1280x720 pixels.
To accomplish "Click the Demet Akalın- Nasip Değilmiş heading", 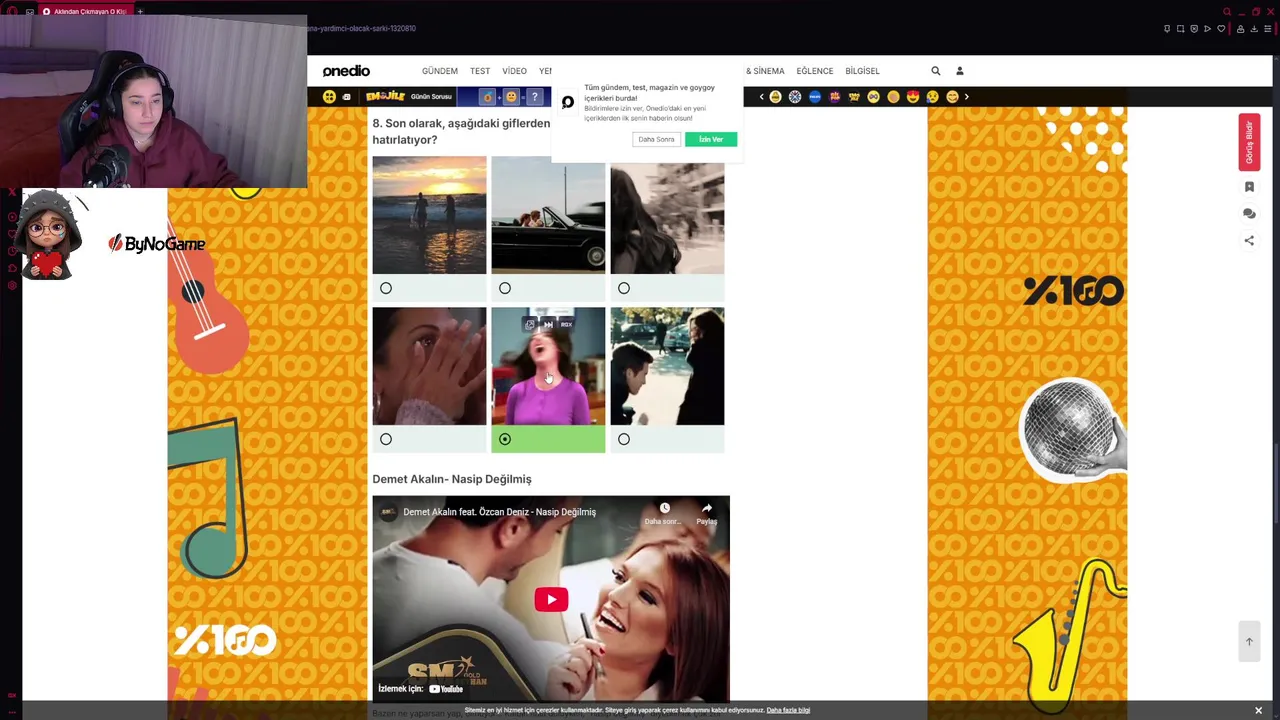I will click(452, 479).
